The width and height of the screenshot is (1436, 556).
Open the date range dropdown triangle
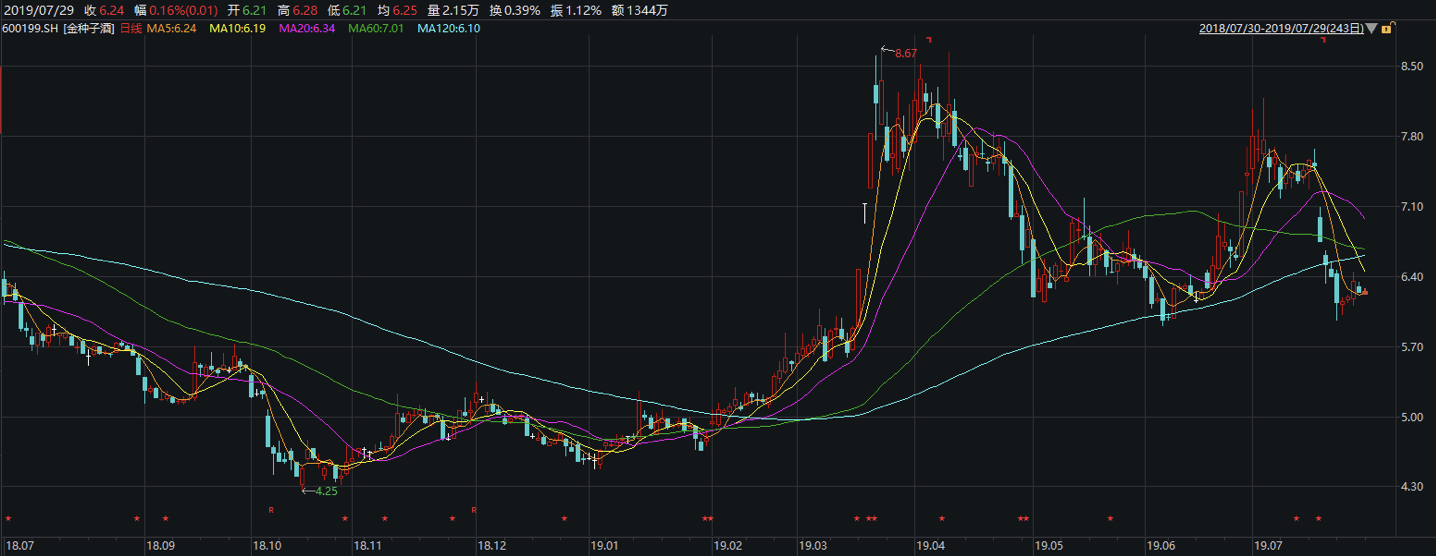click(1371, 29)
